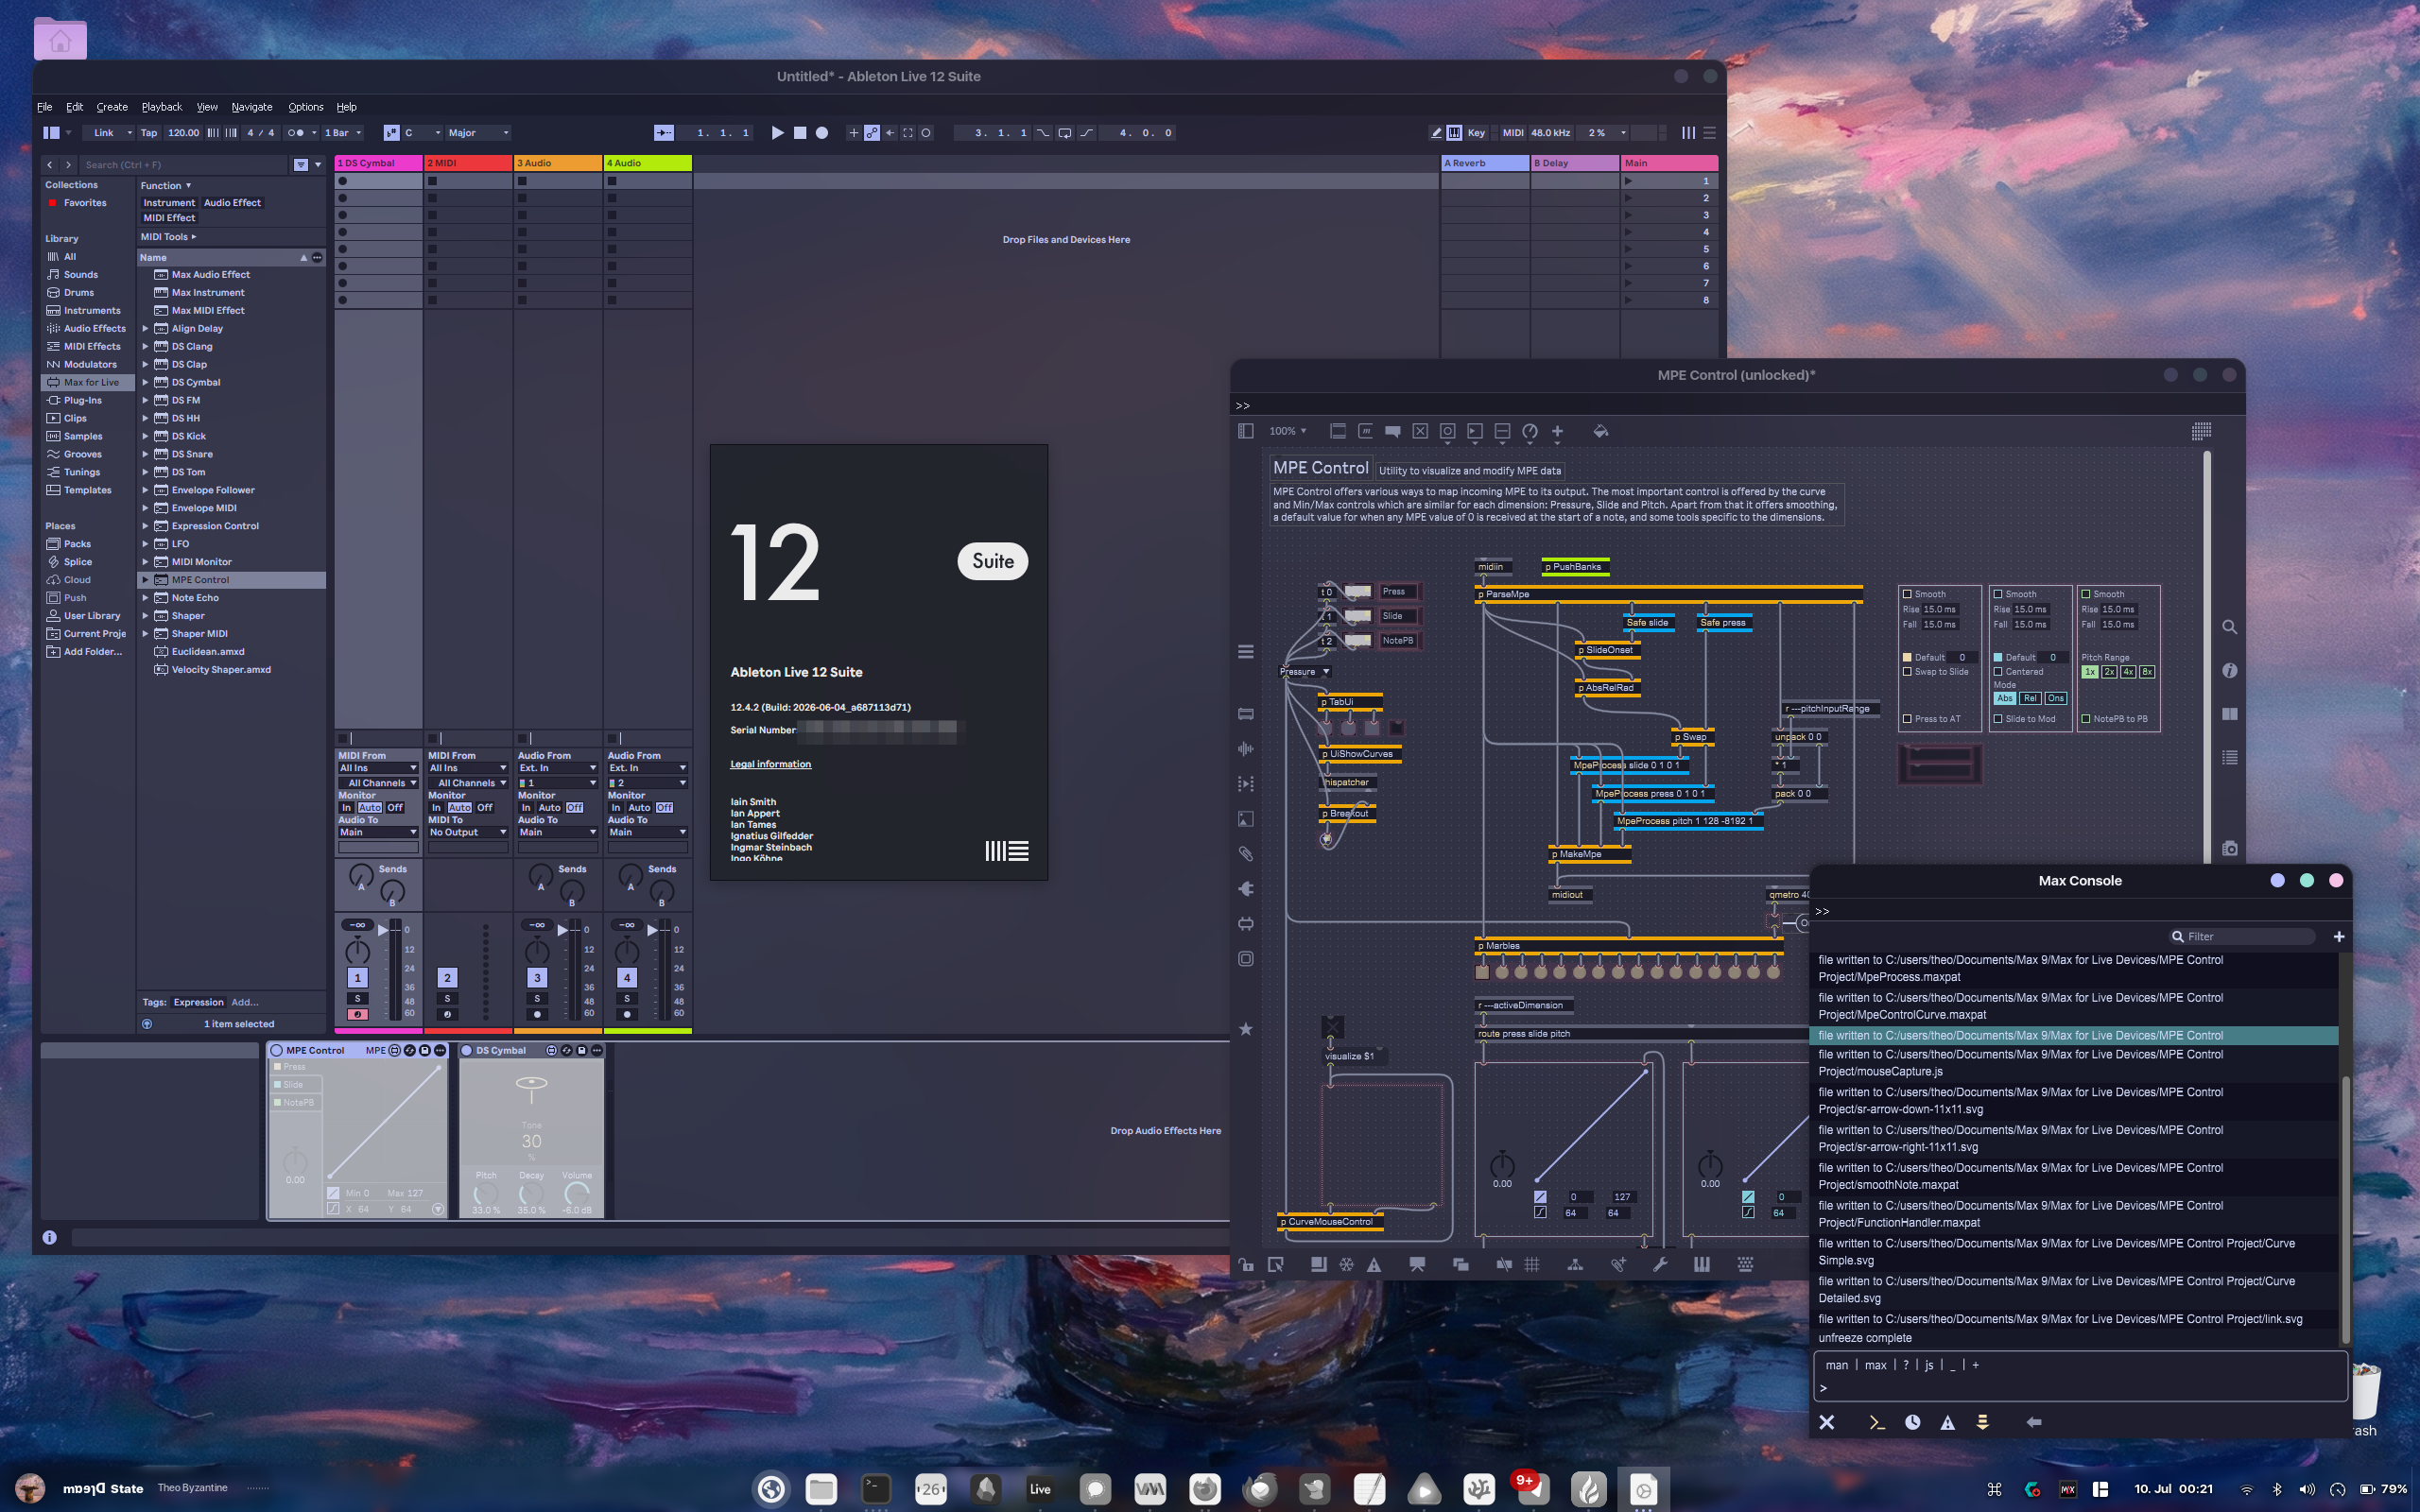Click the Max Console prompt icon

pyautogui.click(x=1877, y=1422)
